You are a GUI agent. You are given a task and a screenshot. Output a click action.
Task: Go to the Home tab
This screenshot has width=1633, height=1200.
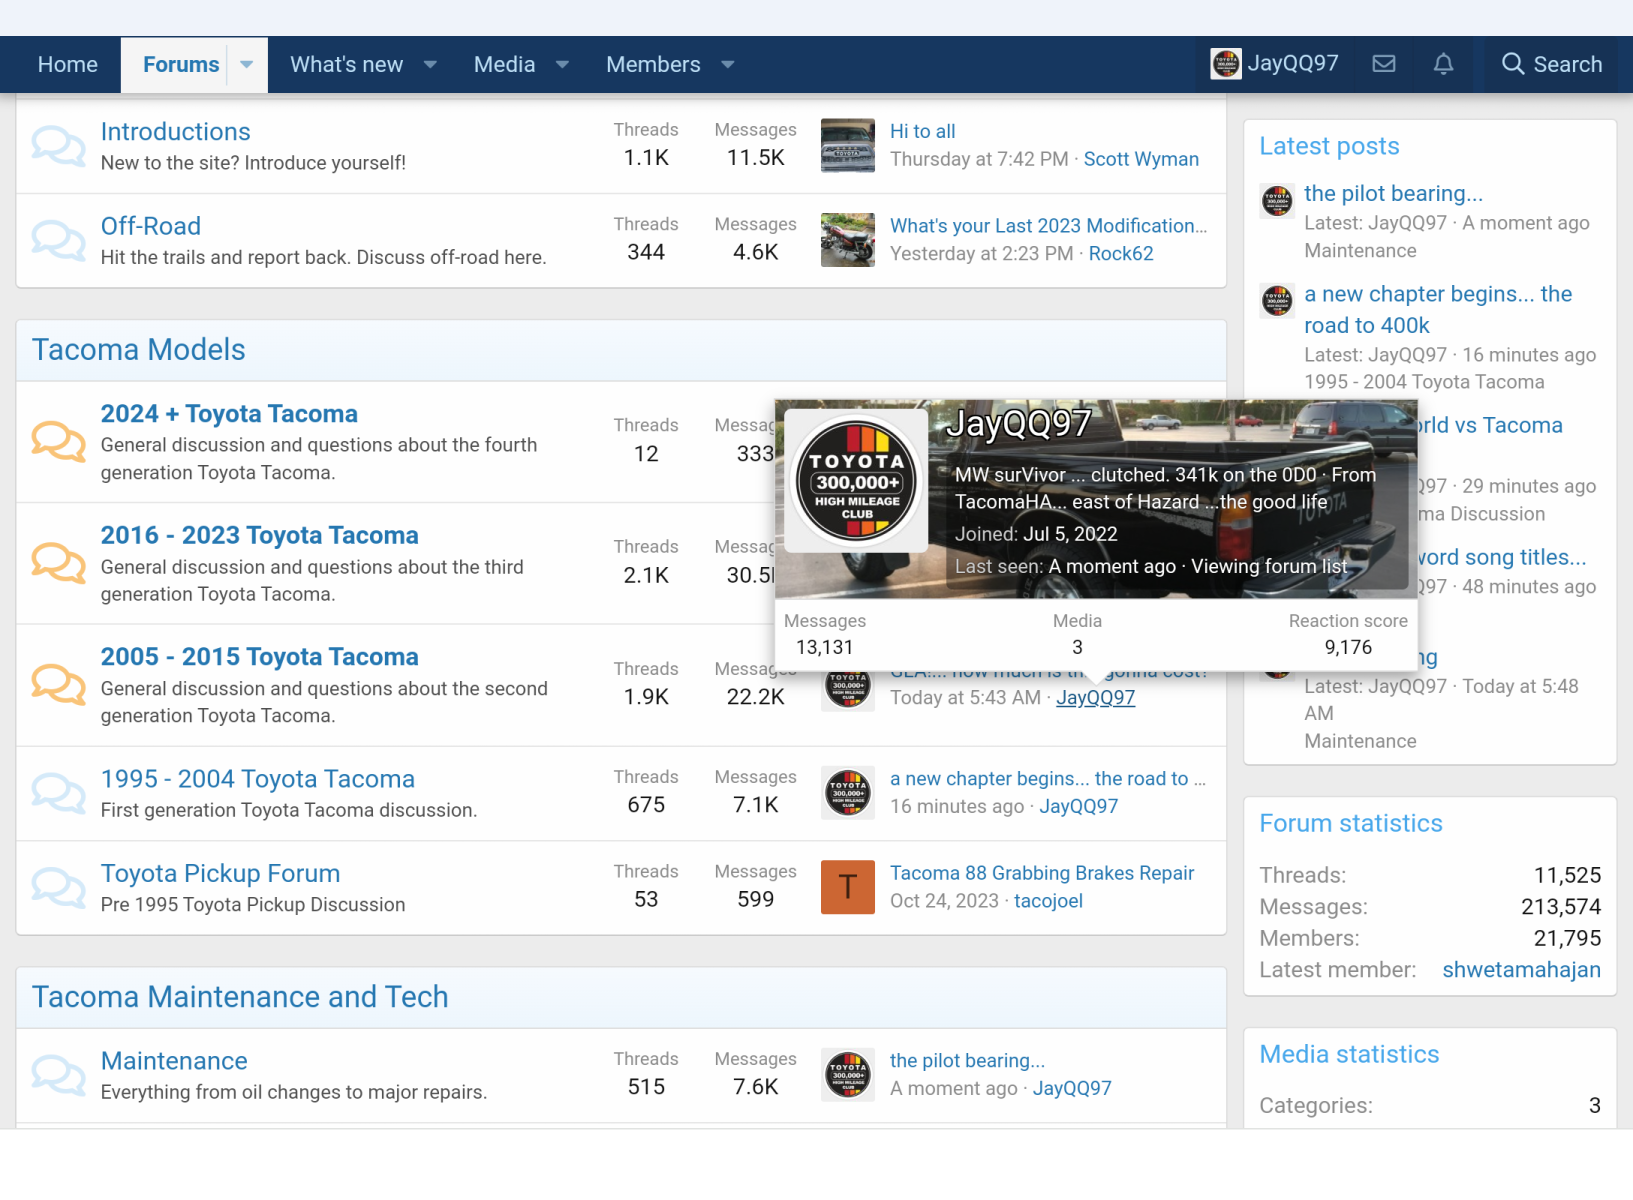pos(68,65)
